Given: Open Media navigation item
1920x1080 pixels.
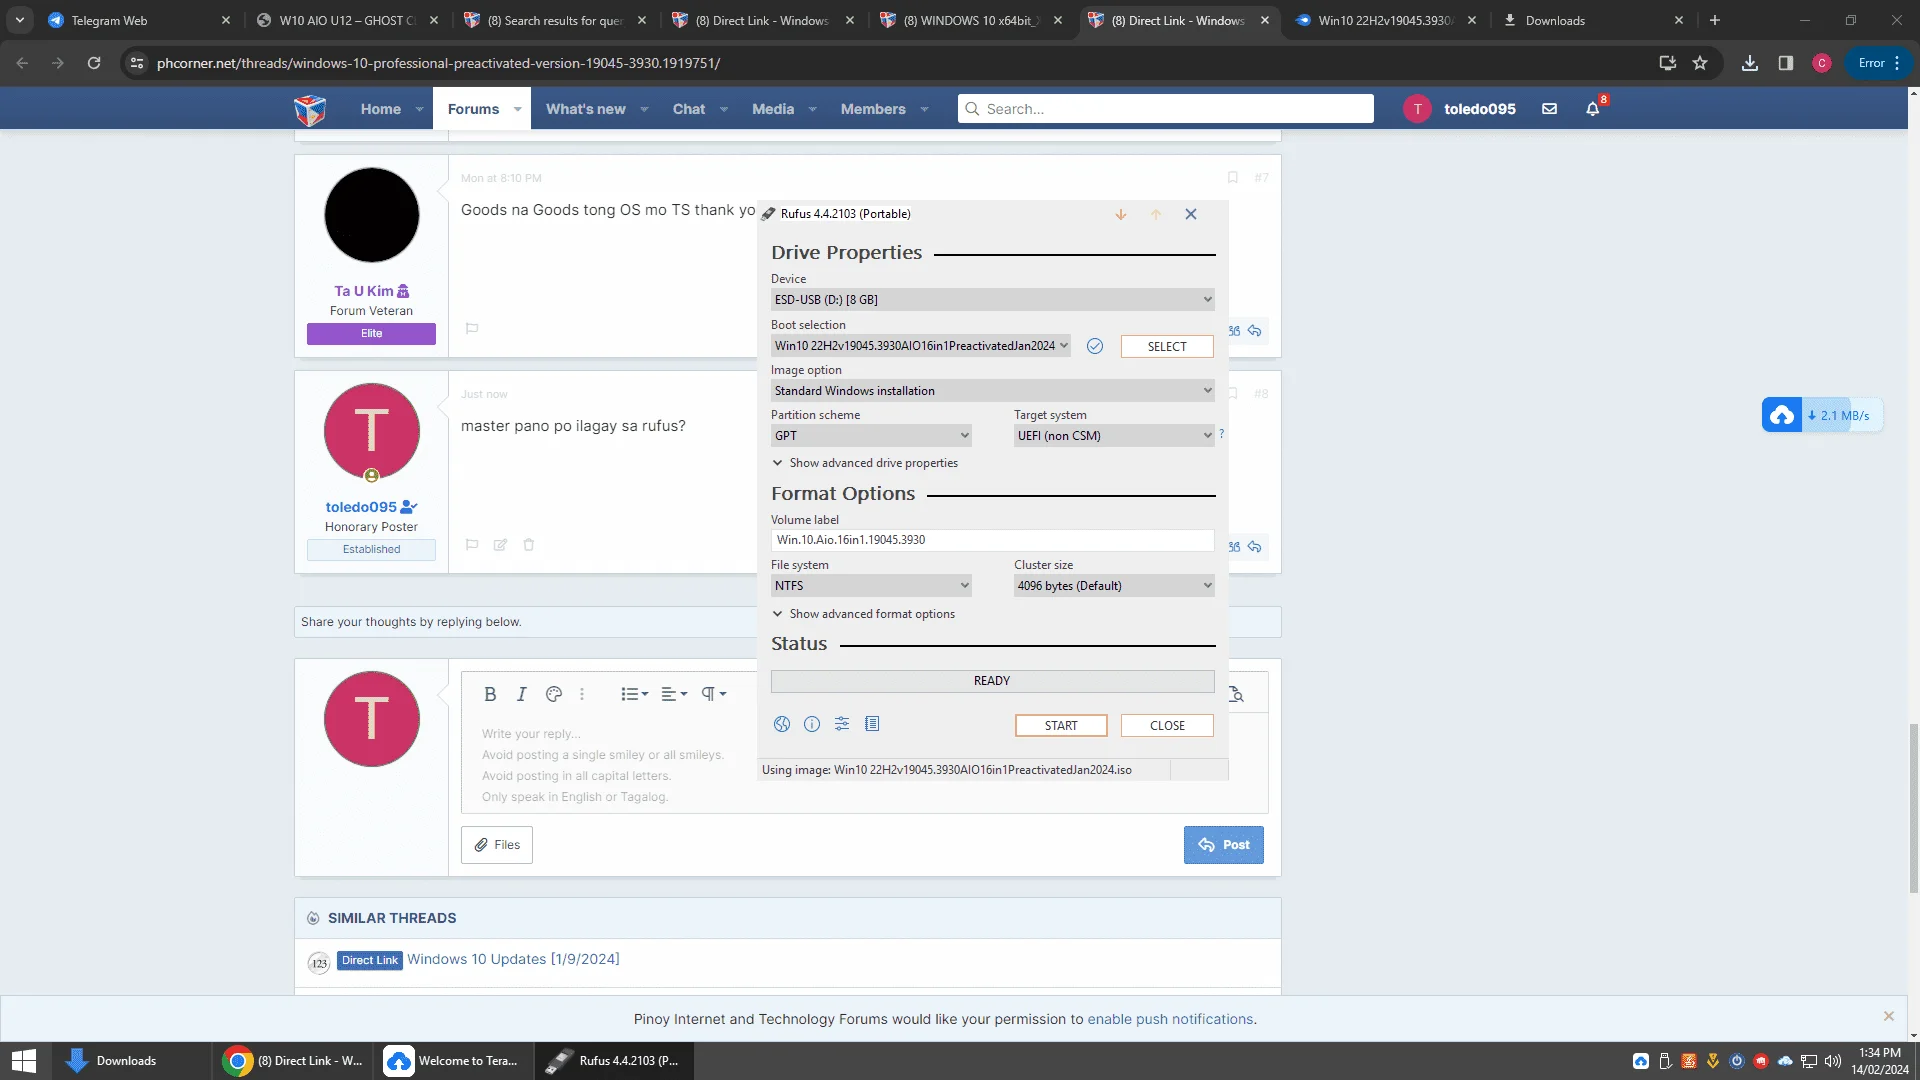Looking at the screenshot, I should pyautogui.click(x=773, y=109).
